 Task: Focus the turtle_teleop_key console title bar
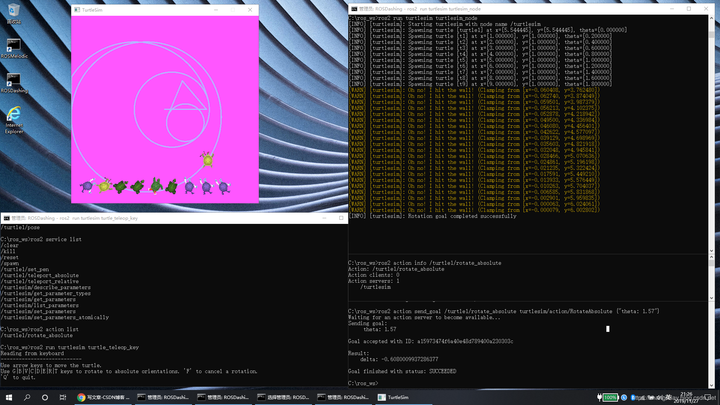pos(161,218)
